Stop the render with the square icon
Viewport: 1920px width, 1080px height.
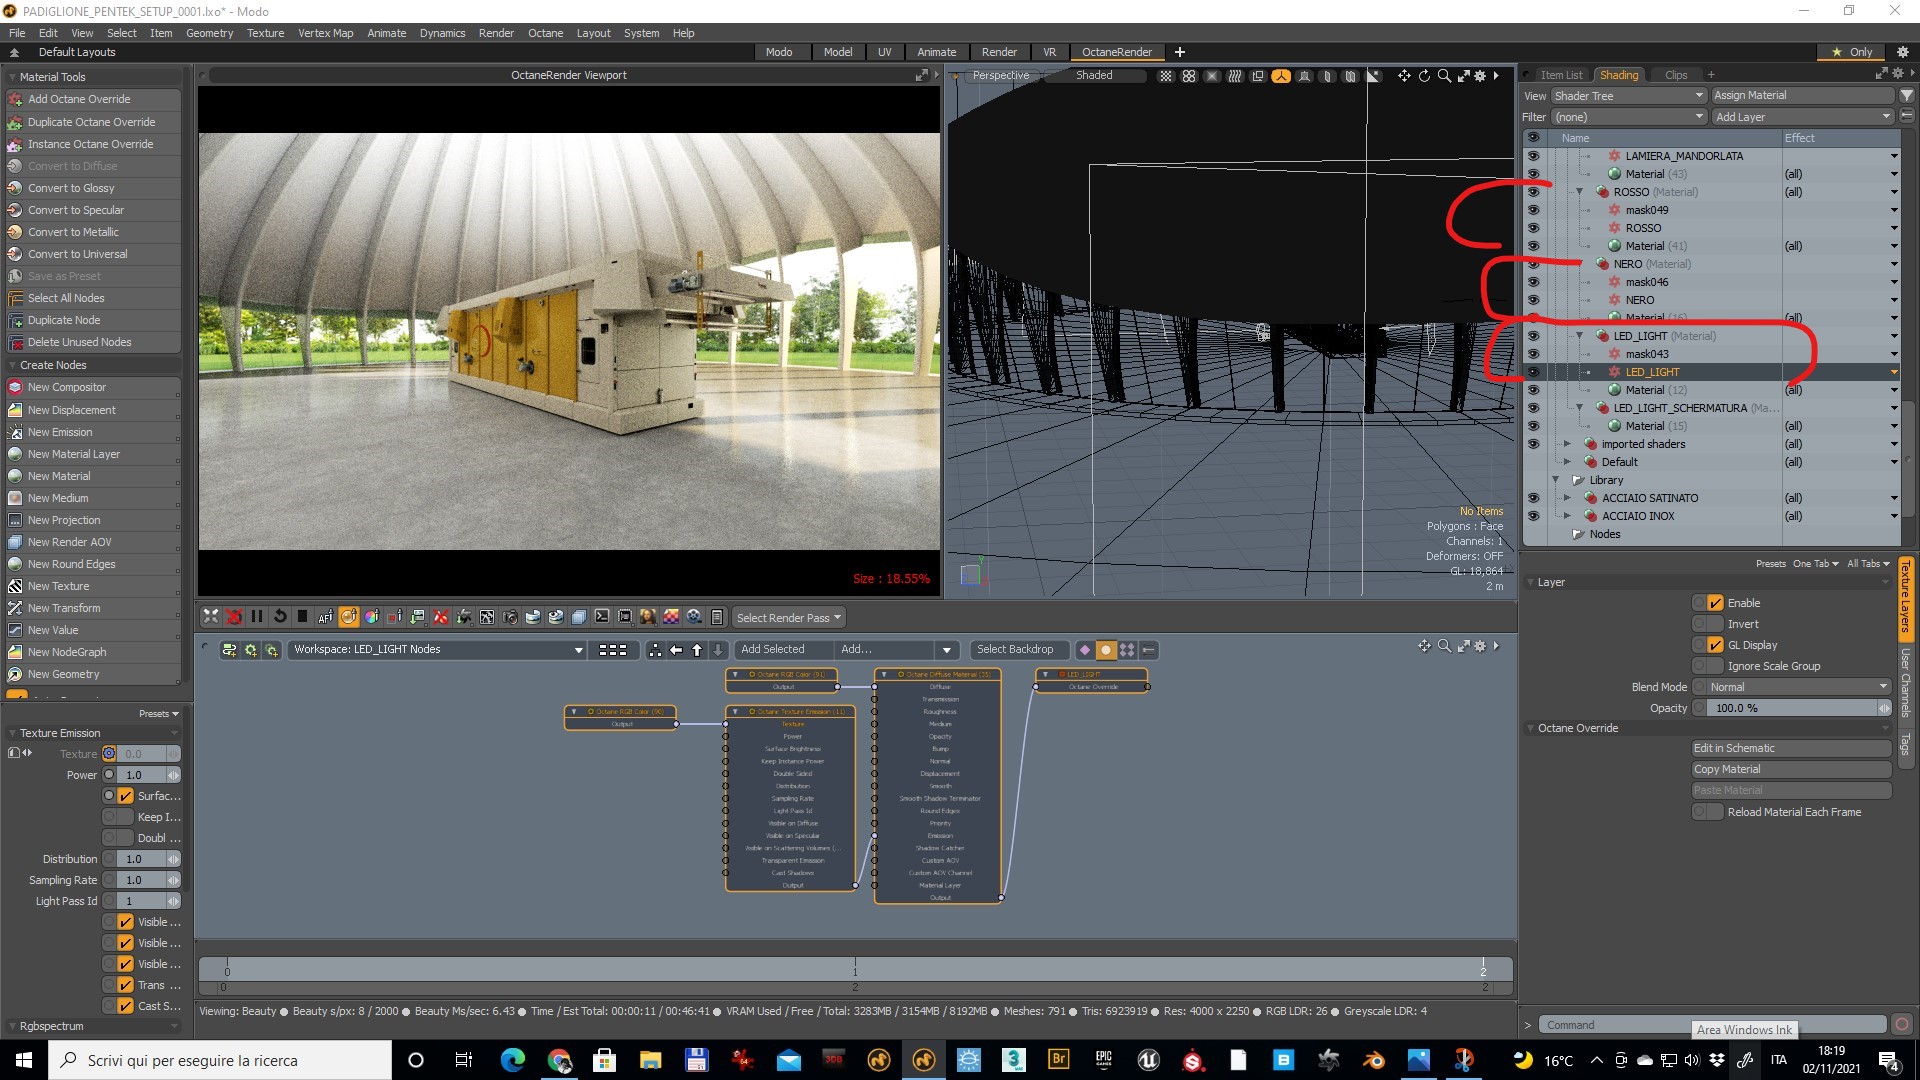pos(302,617)
